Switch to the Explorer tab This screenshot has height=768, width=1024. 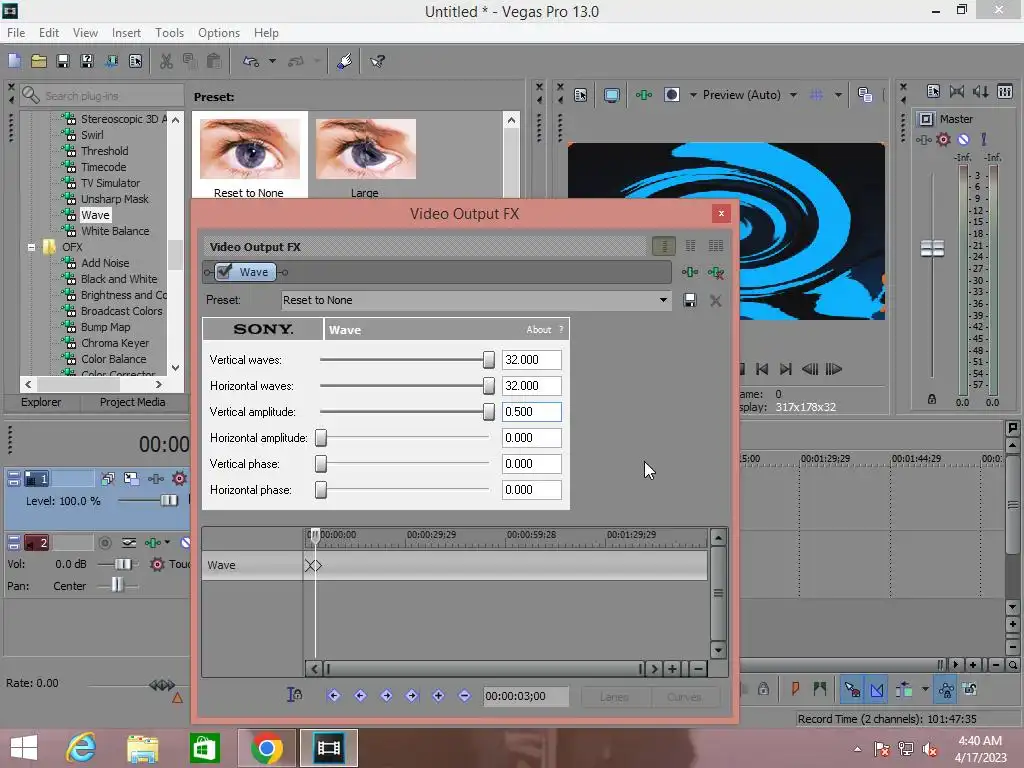point(41,402)
